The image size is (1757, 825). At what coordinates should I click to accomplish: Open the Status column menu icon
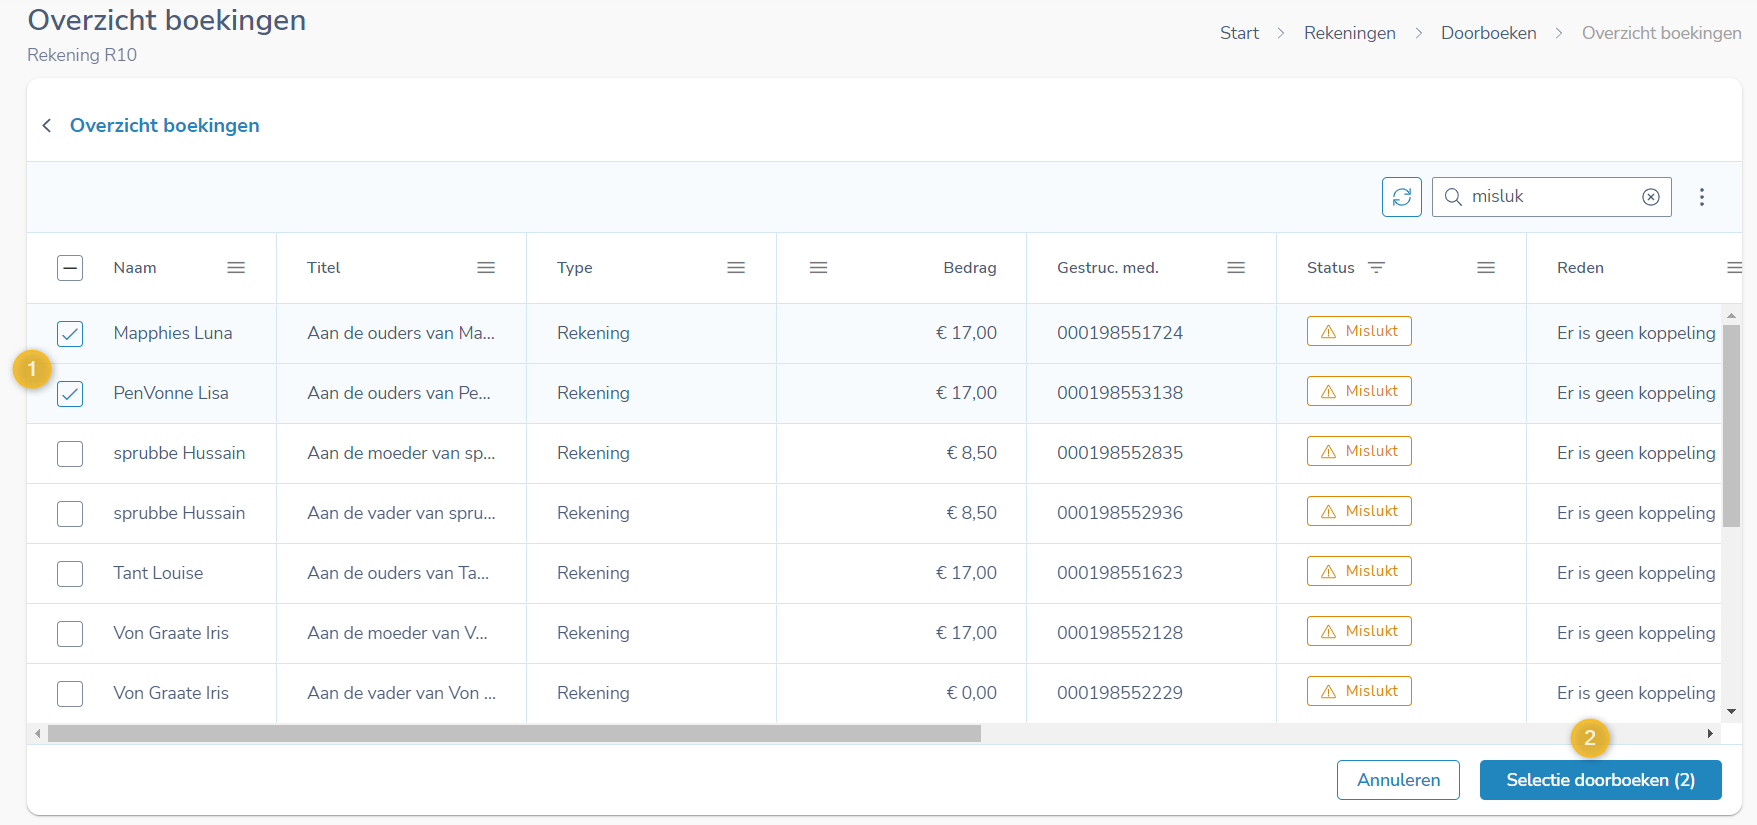coord(1486,267)
